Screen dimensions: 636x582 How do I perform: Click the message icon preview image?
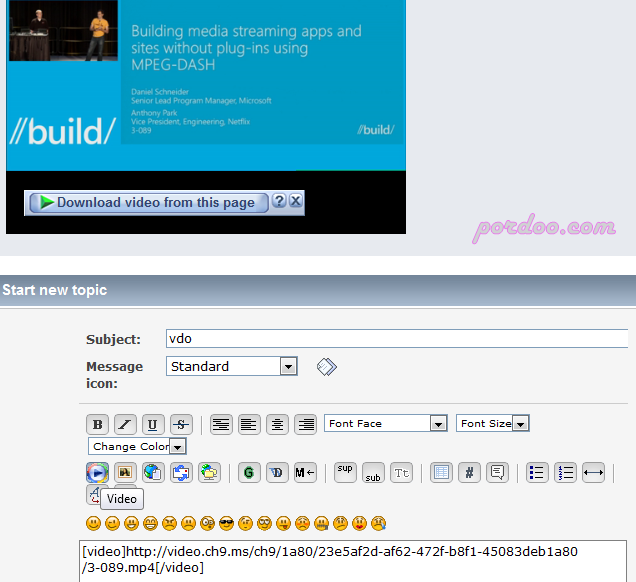(x=327, y=367)
